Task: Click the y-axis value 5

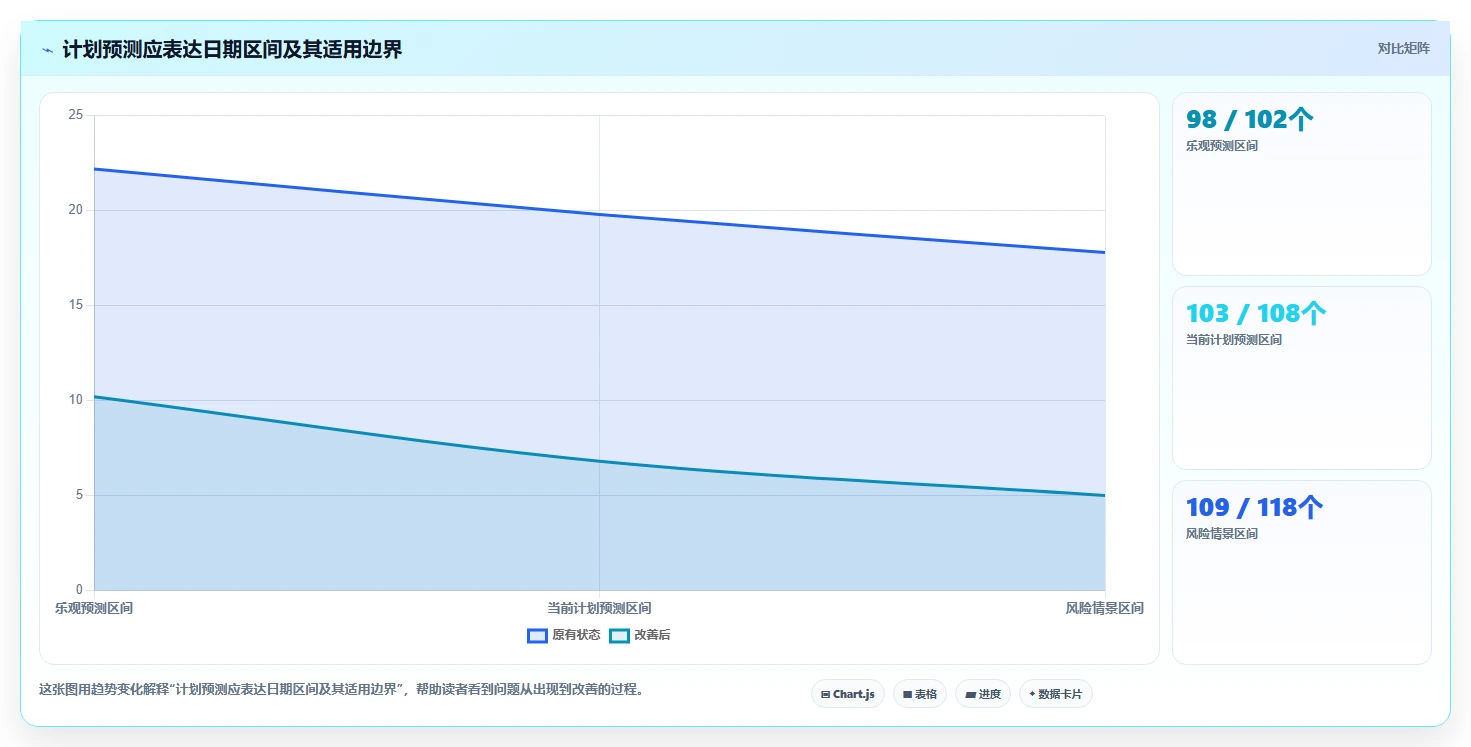Action: [79, 495]
